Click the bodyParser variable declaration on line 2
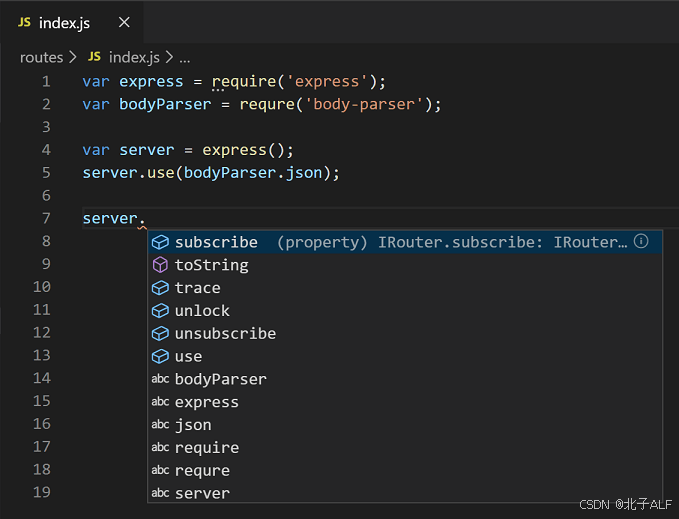Screen dimensions: 679x519 click(x=165, y=104)
